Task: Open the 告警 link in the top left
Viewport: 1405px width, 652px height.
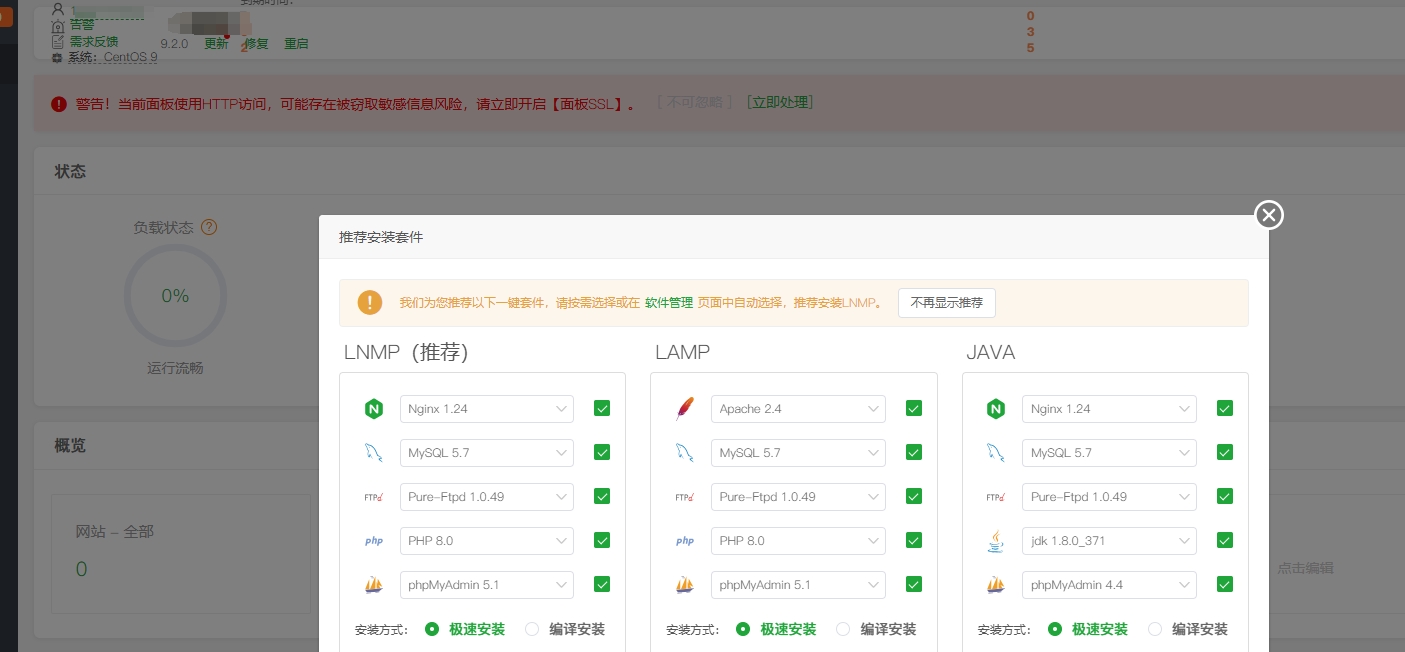Action: [81, 25]
